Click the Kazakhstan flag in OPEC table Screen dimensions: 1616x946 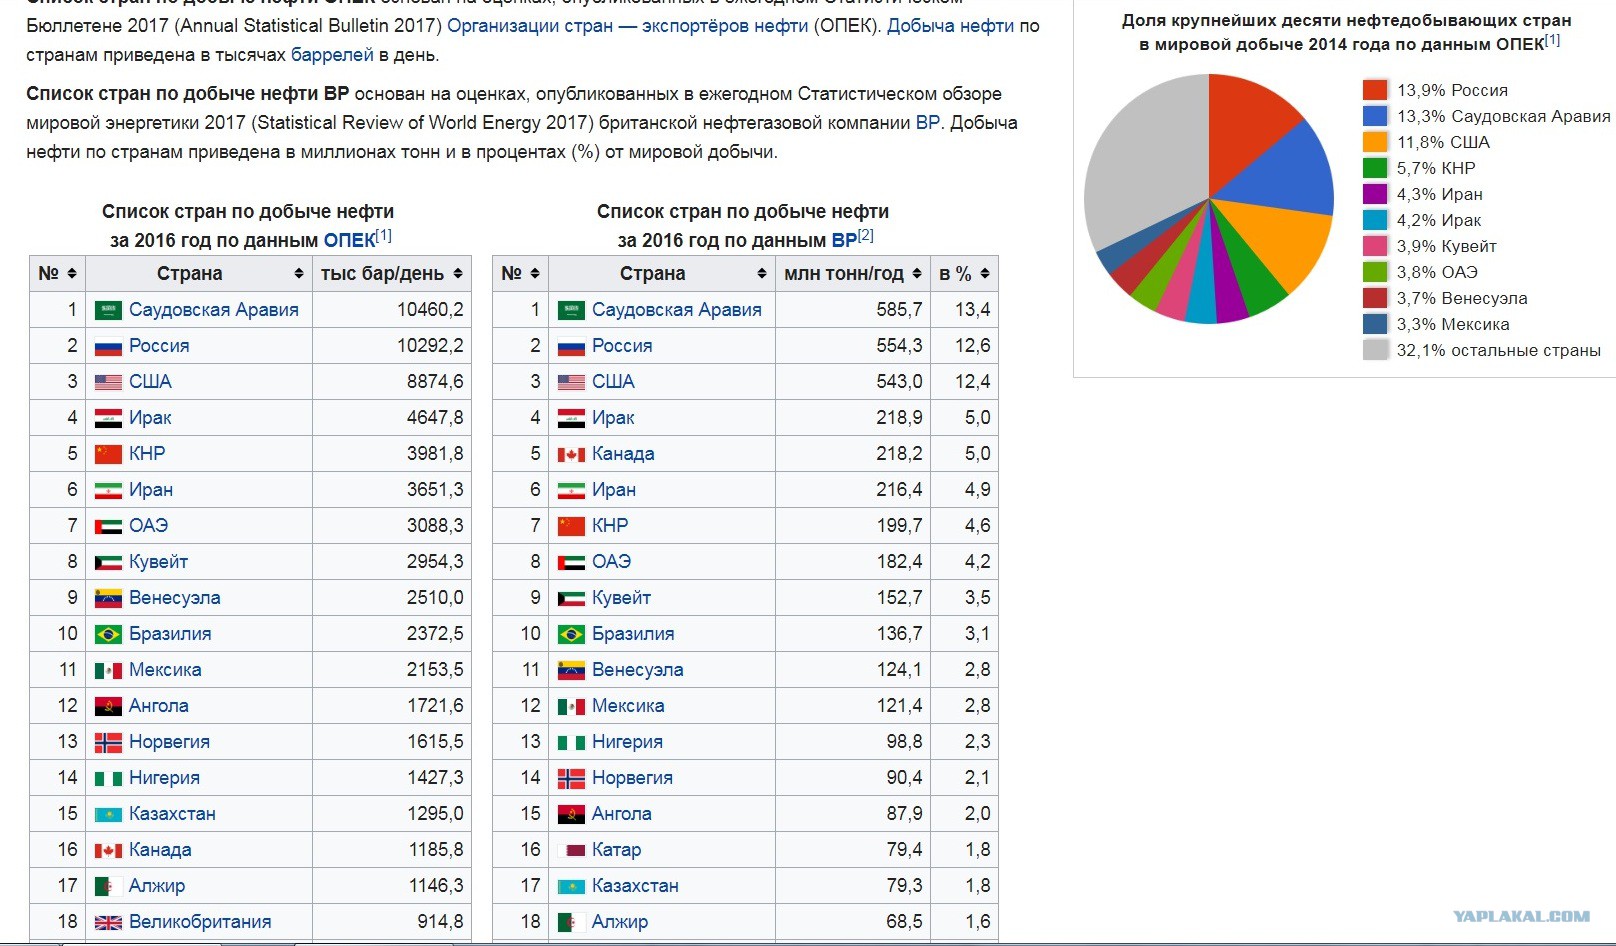pos(108,814)
